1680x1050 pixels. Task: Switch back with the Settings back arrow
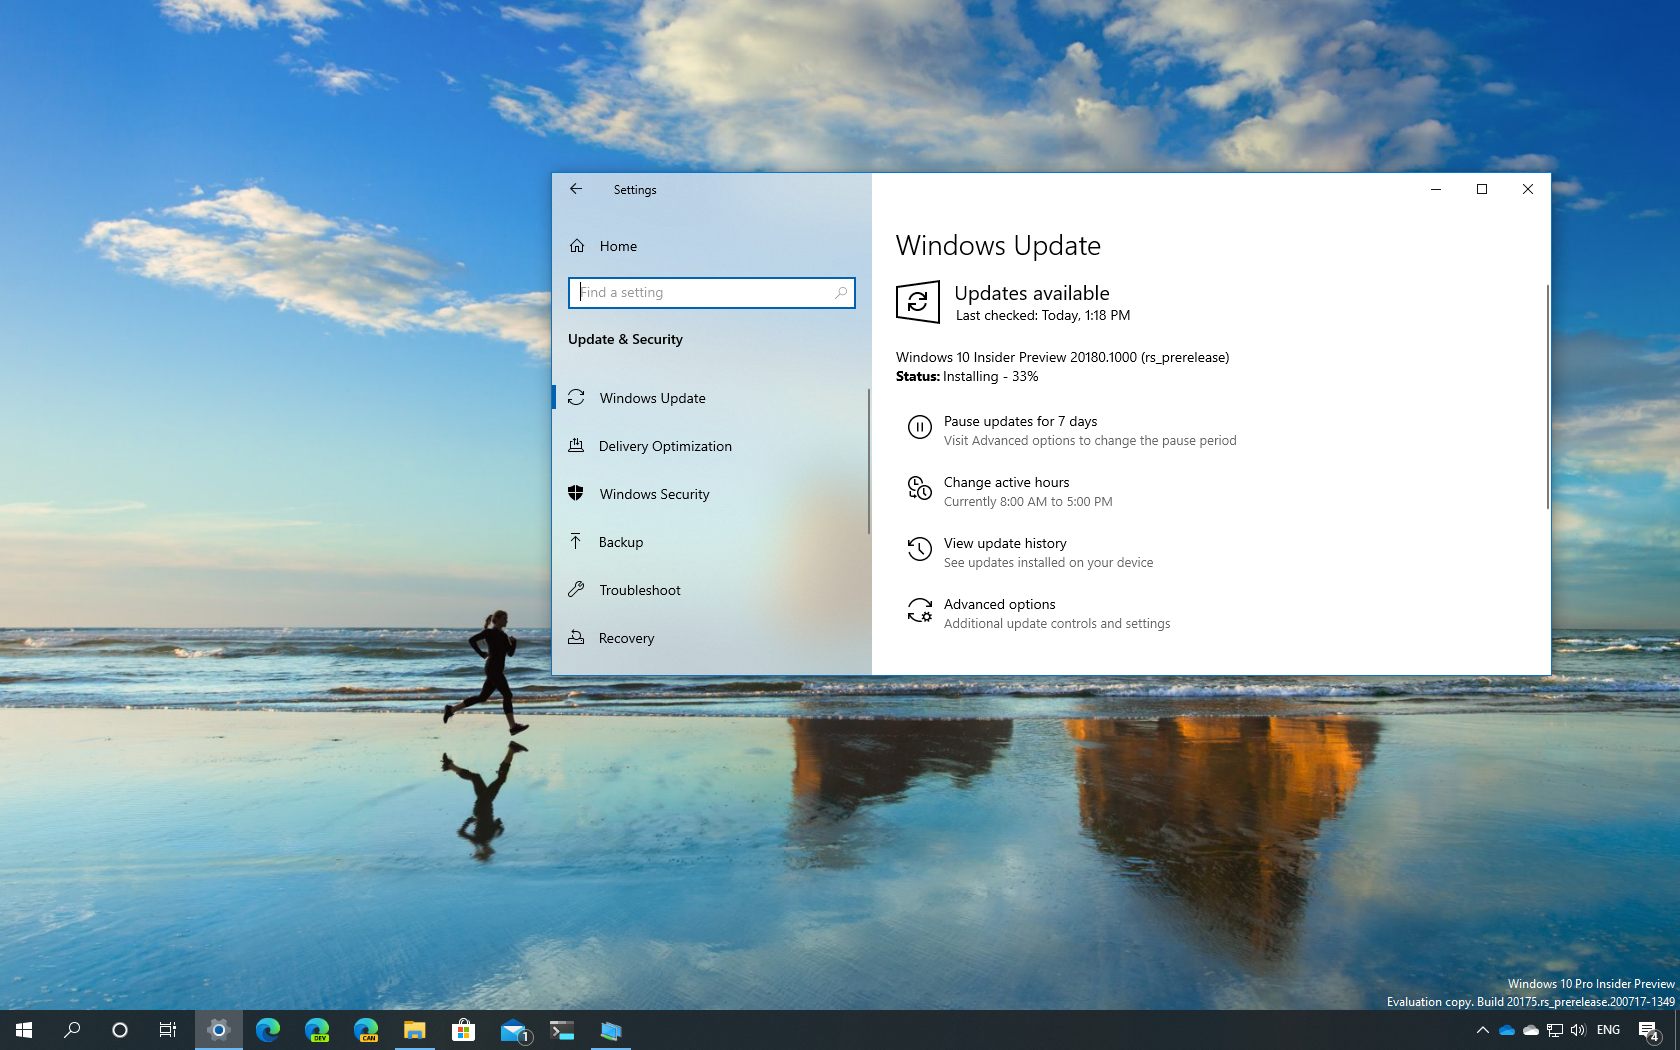tap(576, 188)
